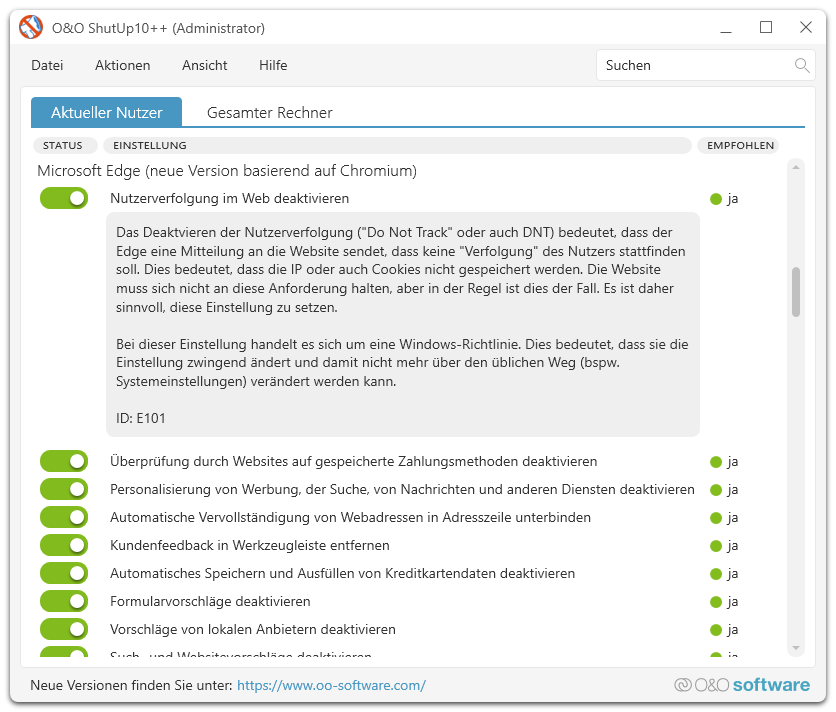Image resolution: width=836 pixels, height=712 pixels.
Task: Toggle Formularvorschläge deaktivieren switch
Action: 64,601
